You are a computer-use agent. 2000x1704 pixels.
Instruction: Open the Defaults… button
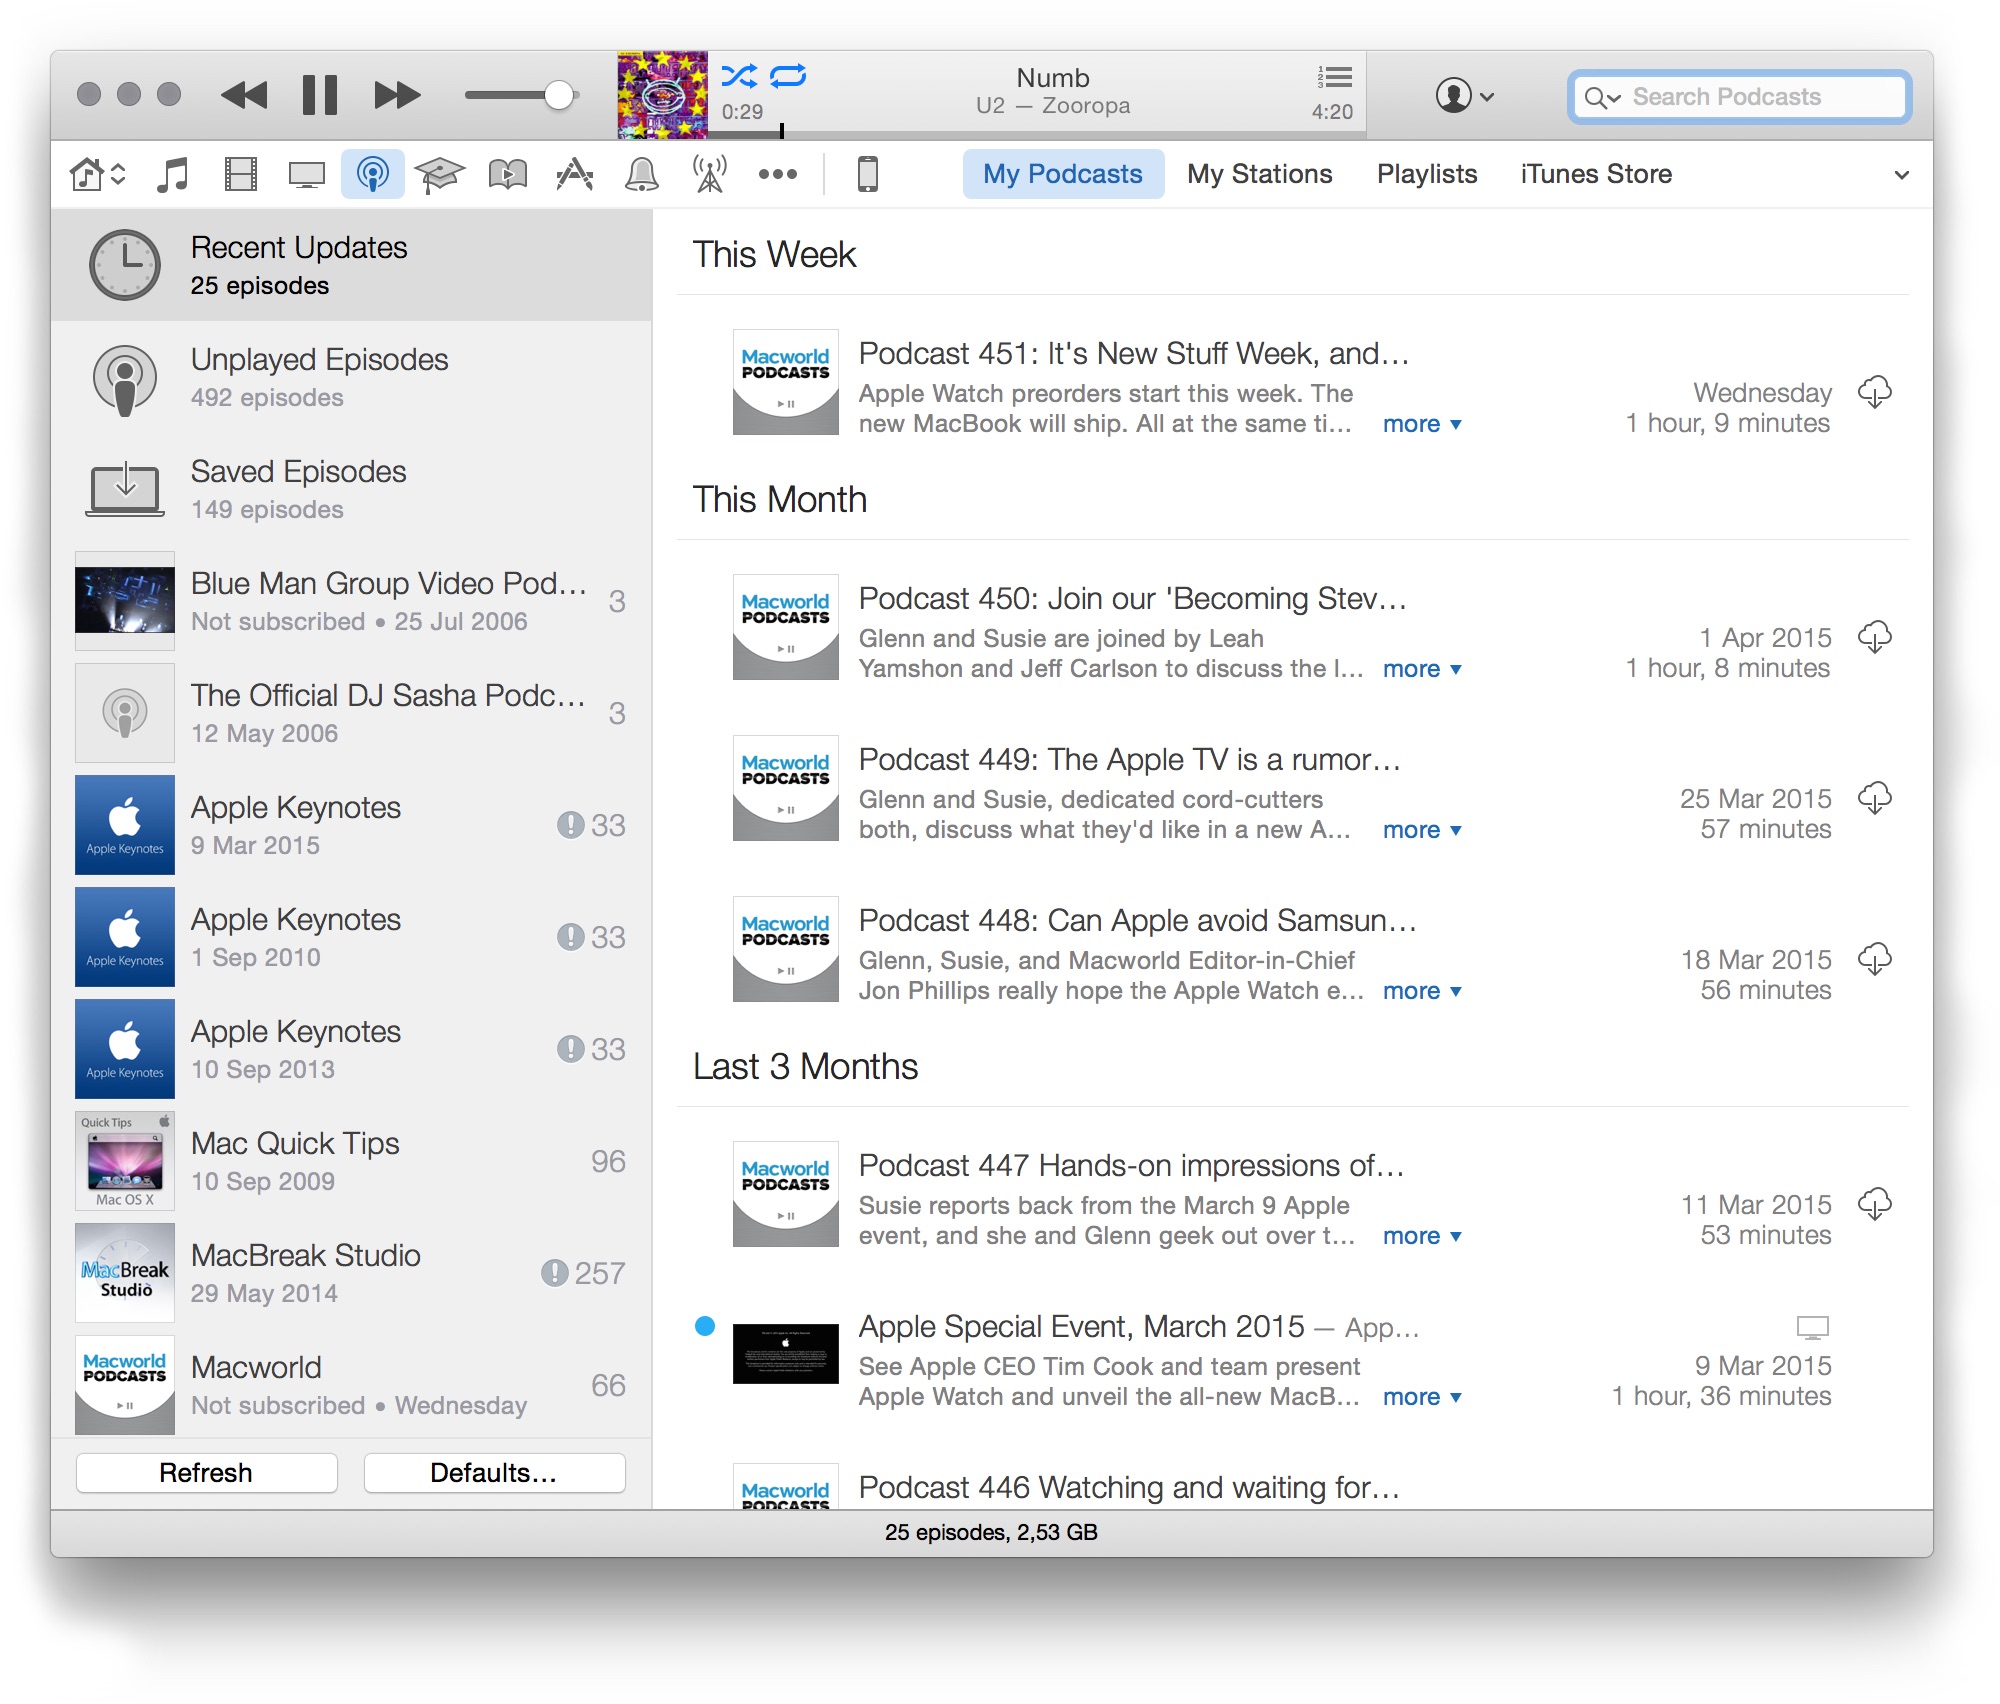494,1473
